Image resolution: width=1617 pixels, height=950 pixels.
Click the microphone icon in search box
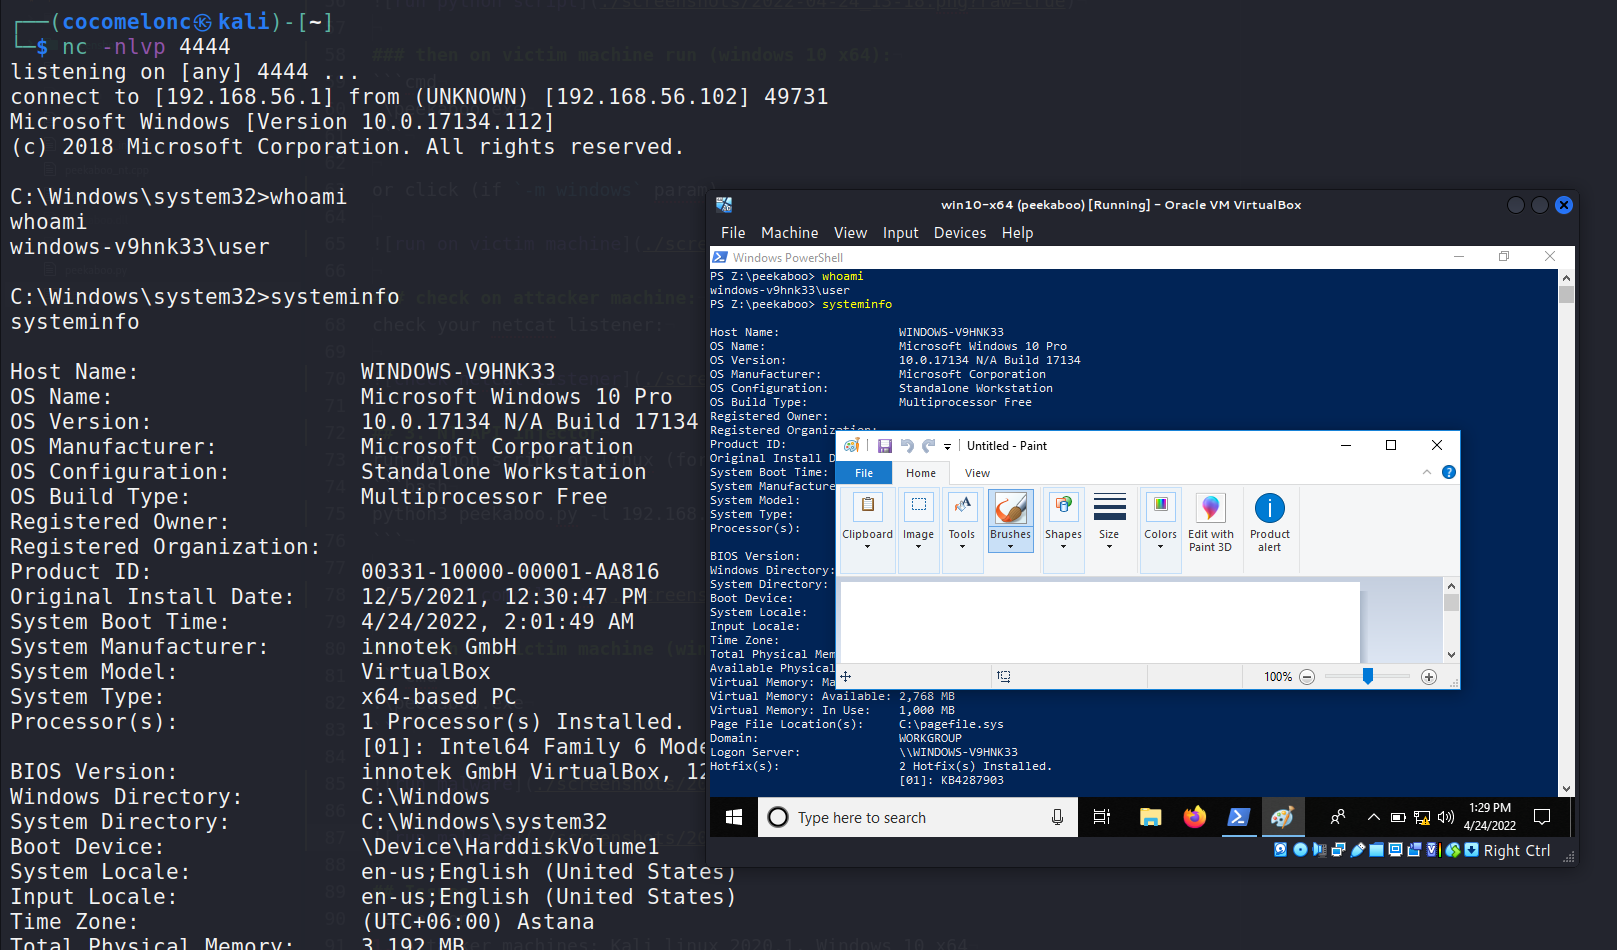click(1057, 817)
